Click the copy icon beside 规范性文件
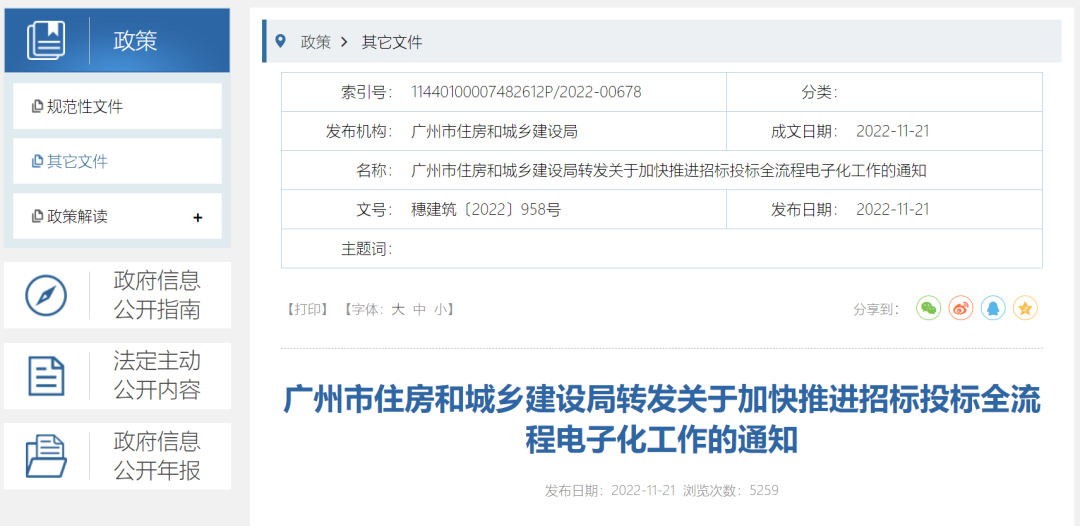Viewport: 1080px width, 526px height. point(37,107)
